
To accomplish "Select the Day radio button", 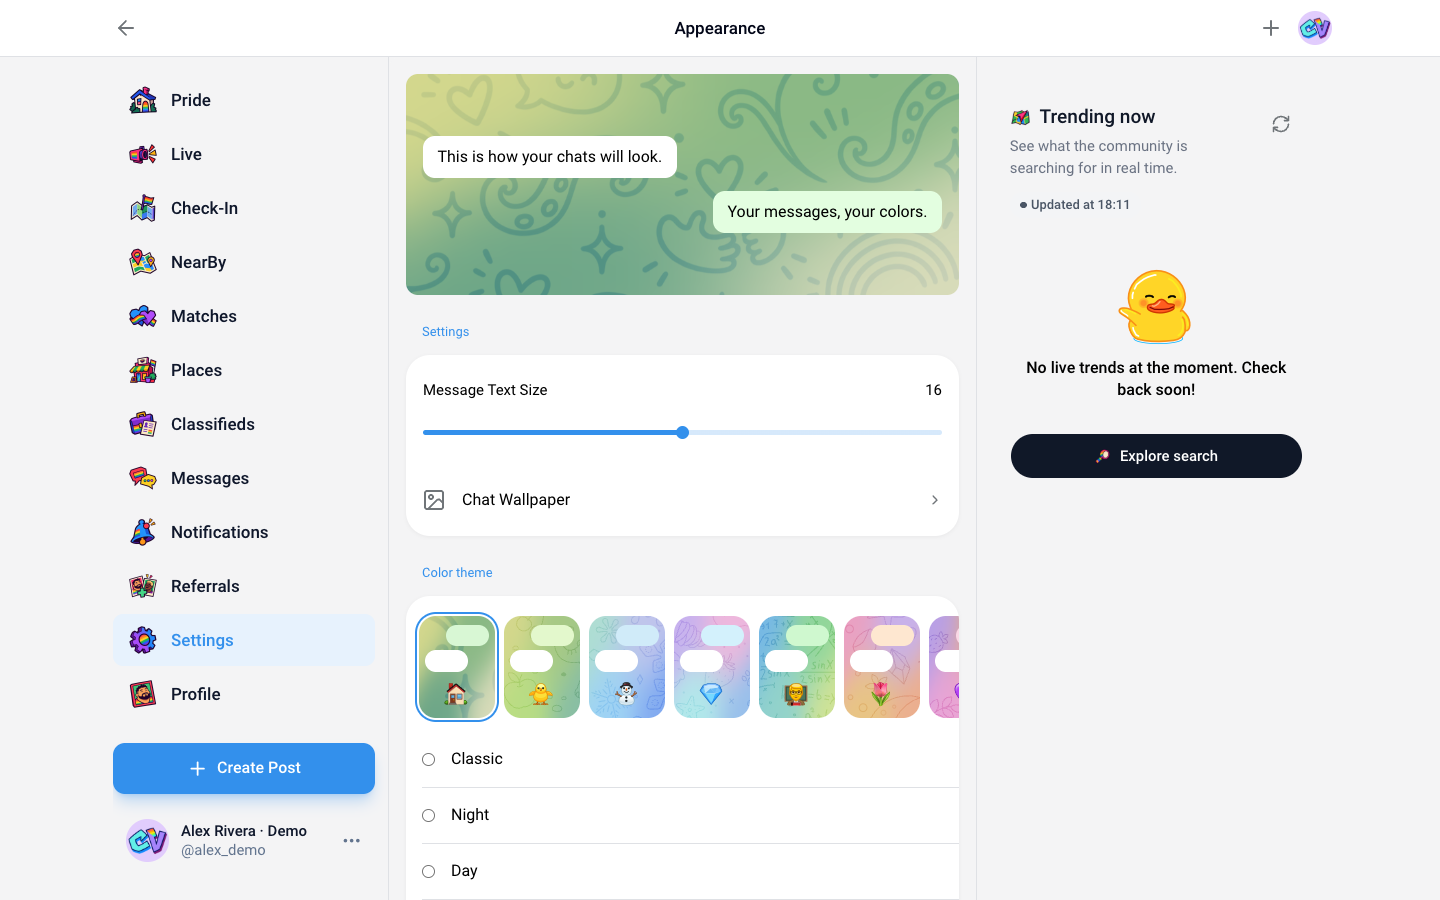I will [x=428, y=872].
